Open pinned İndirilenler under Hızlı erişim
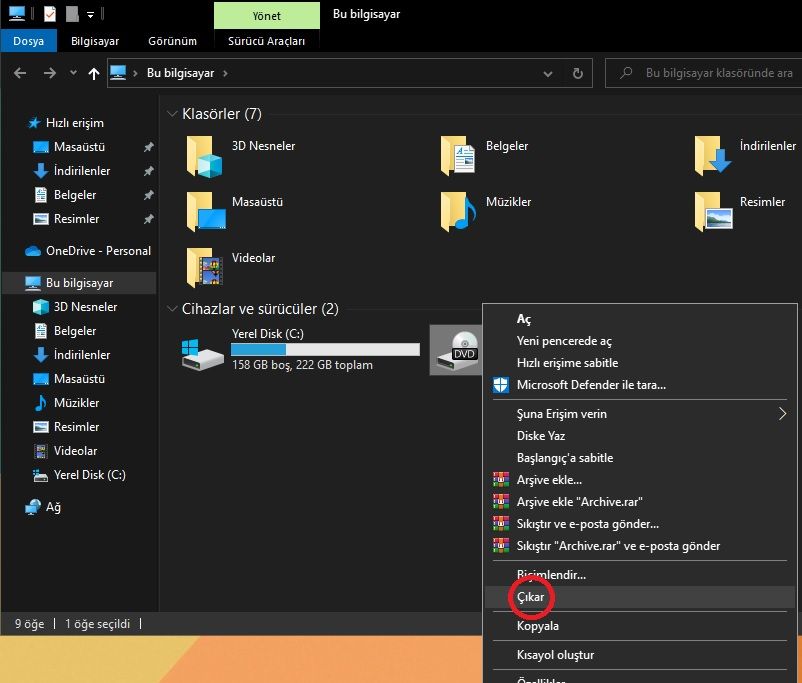 coord(82,171)
